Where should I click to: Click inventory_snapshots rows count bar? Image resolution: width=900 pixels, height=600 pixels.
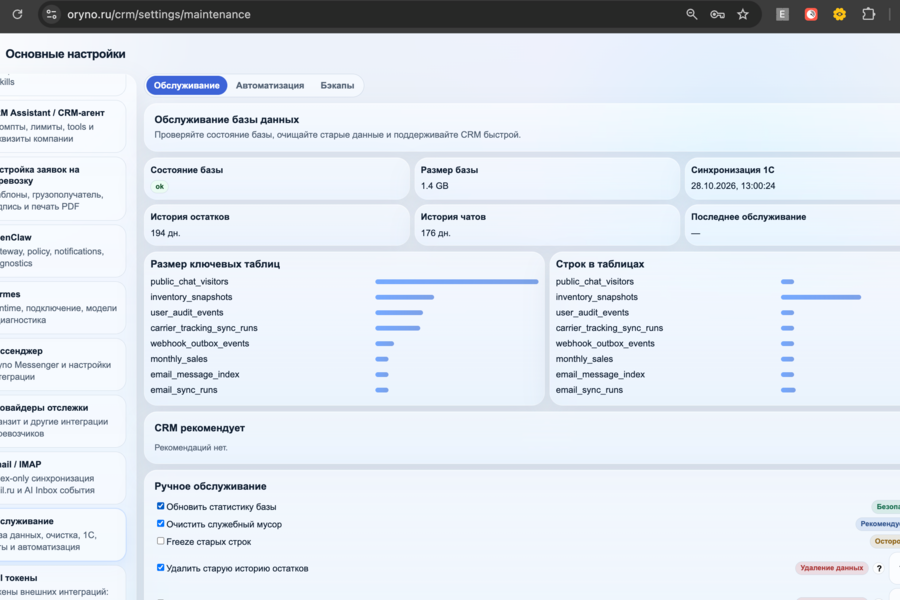(x=821, y=297)
